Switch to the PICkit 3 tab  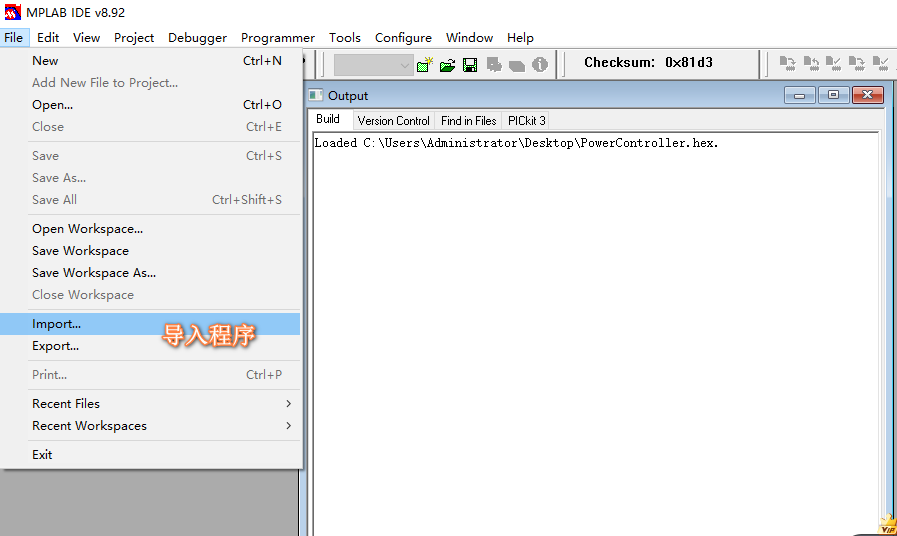pos(526,121)
